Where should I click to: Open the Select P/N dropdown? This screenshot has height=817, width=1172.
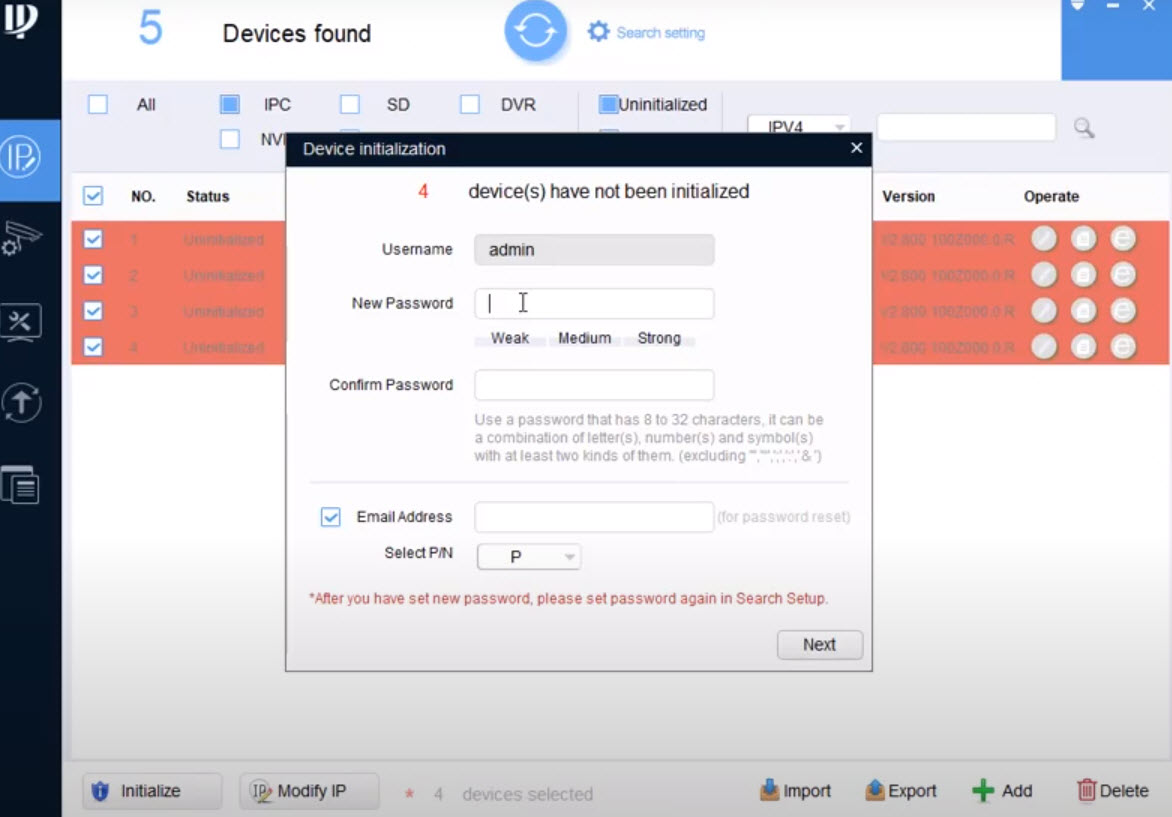point(528,556)
